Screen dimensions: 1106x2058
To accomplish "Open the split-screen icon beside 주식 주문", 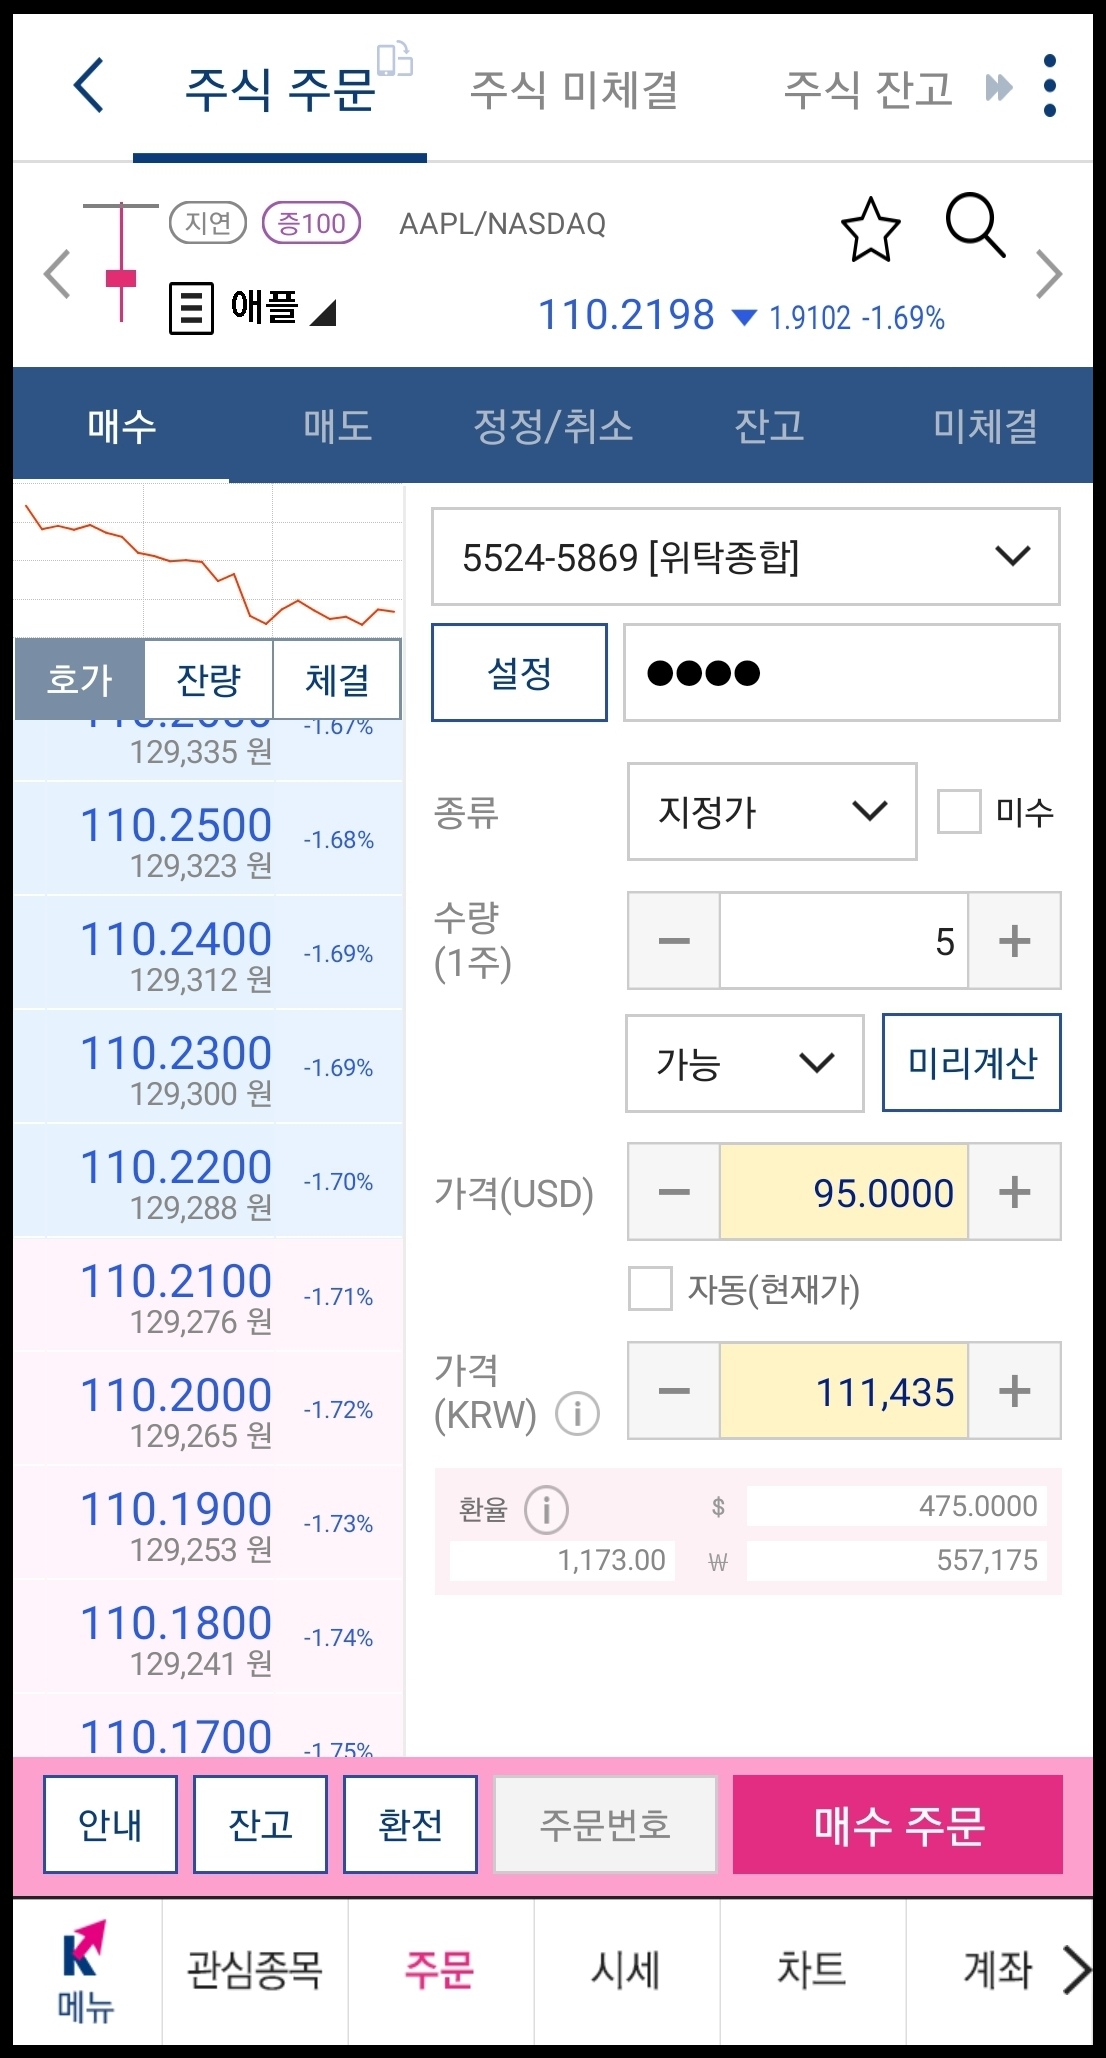I will pos(395,58).
